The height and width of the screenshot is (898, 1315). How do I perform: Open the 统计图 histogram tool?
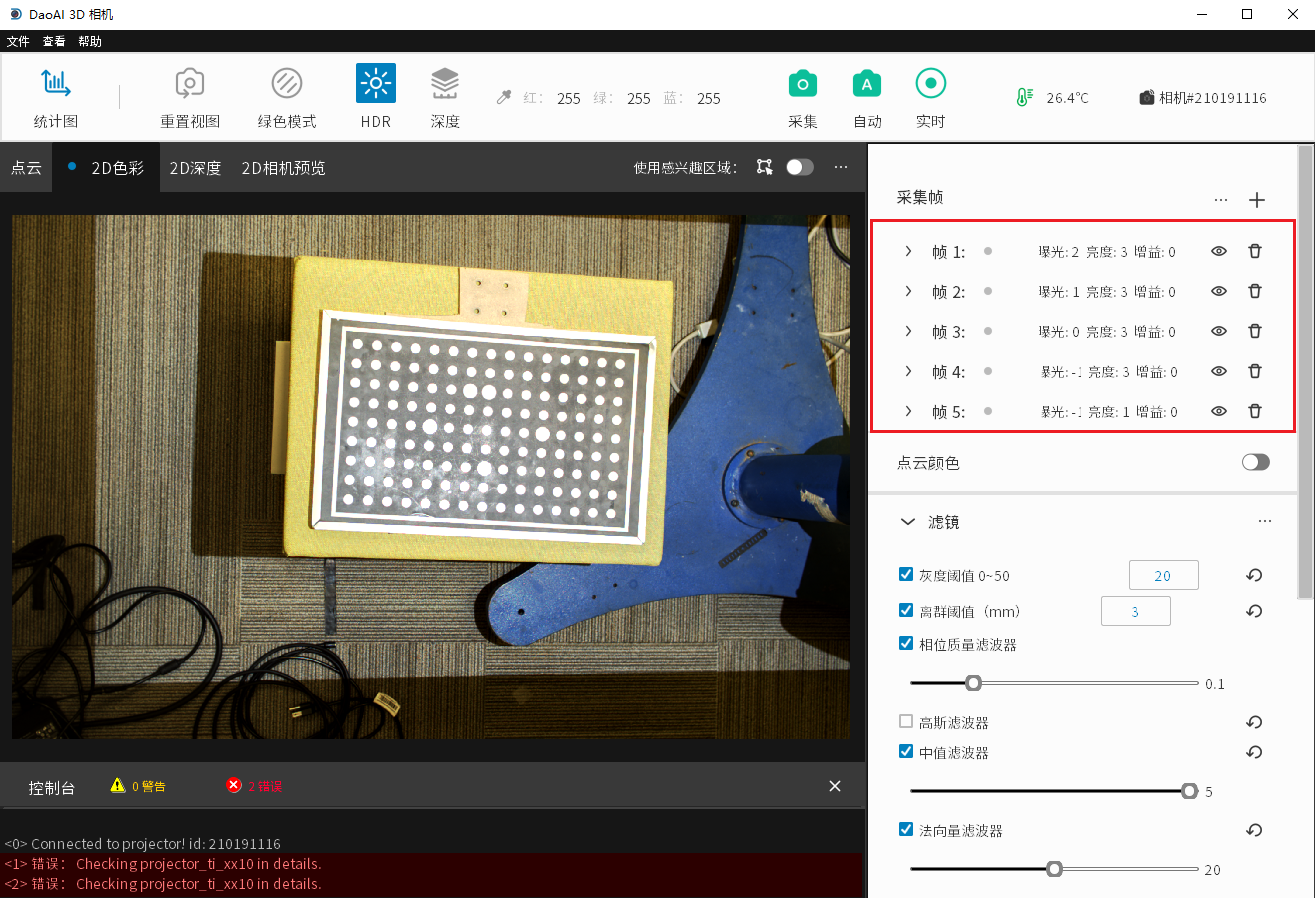(x=55, y=84)
